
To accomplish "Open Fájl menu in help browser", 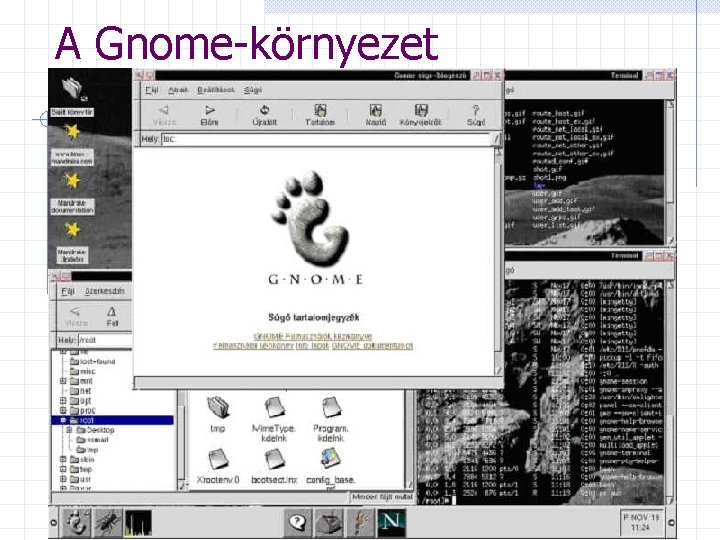I will click(x=152, y=90).
